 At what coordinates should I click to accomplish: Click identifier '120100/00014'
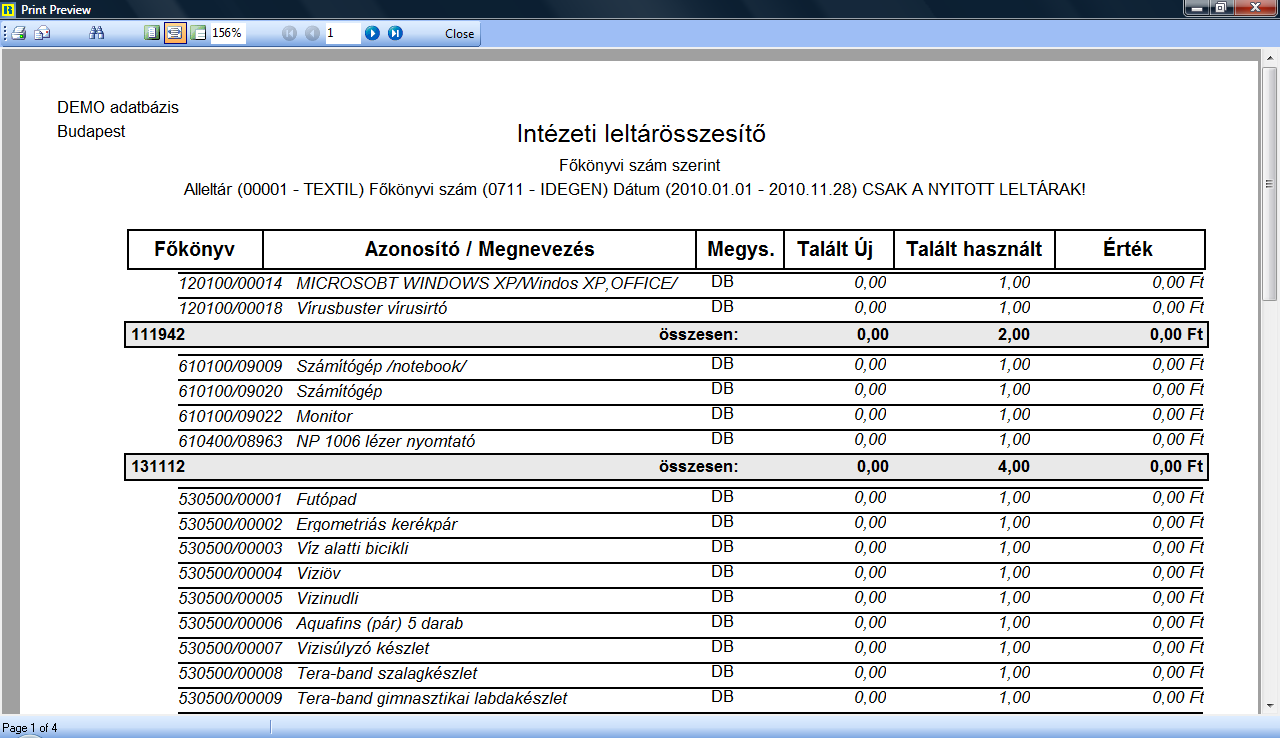tap(230, 284)
